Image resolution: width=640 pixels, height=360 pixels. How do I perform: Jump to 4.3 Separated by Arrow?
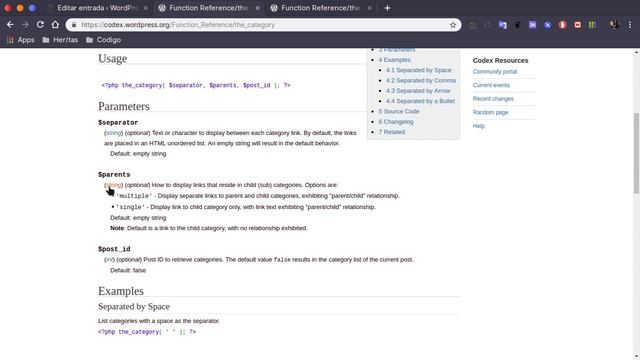point(418,91)
